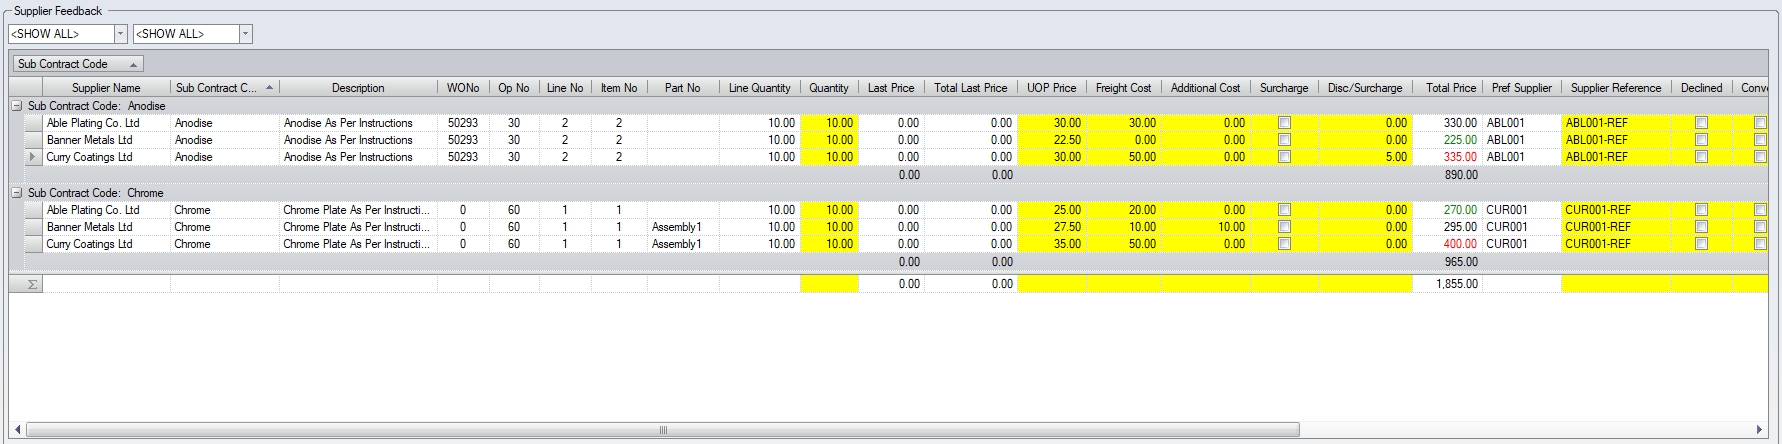Collapse the Chrome sub contract group

pyautogui.click(x=17, y=193)
